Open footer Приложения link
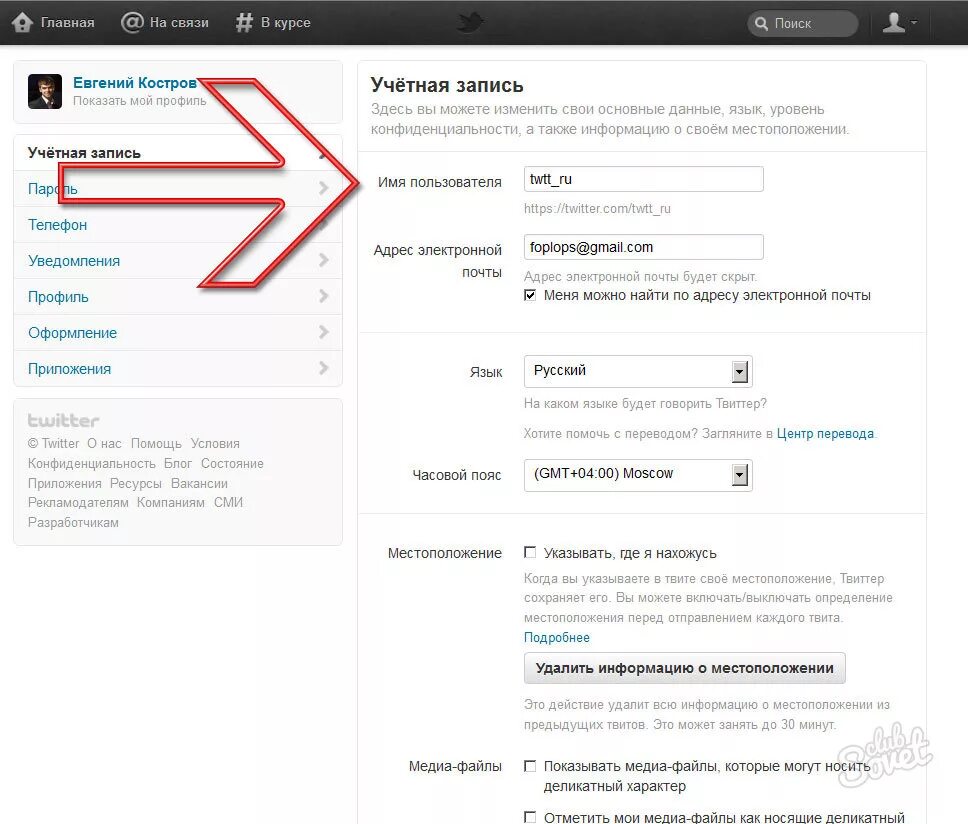This screenshot has height=824, width=968. coord(64,483)
